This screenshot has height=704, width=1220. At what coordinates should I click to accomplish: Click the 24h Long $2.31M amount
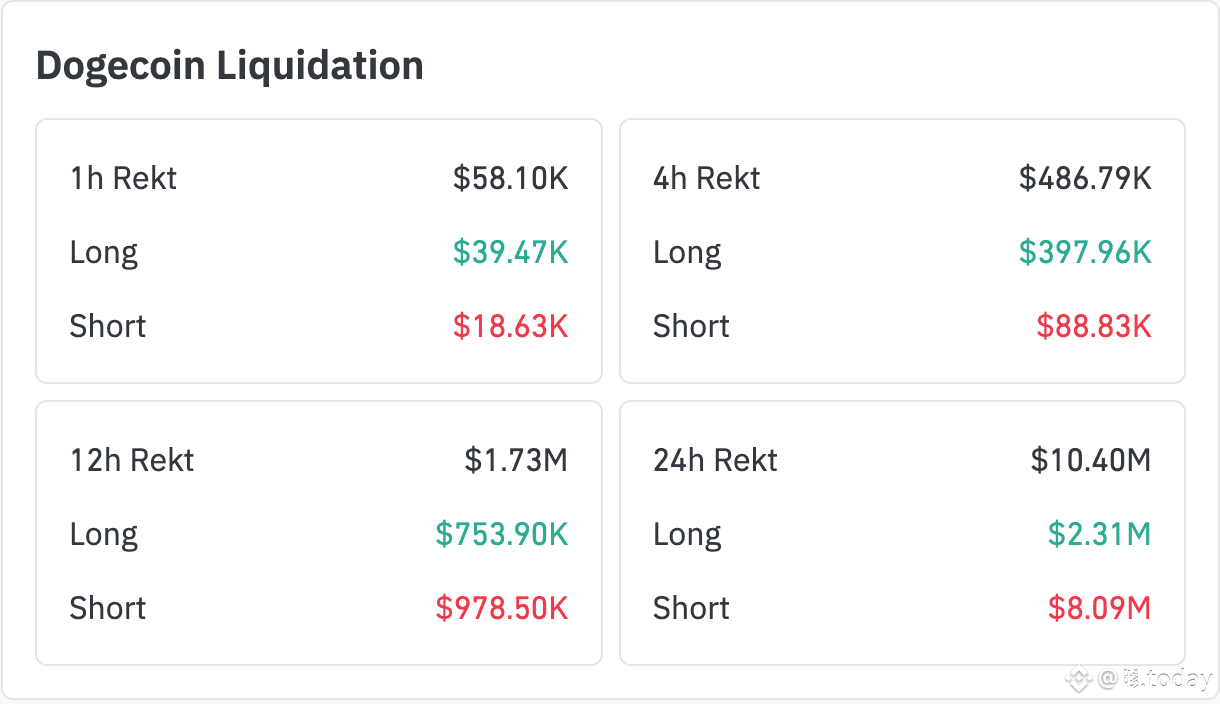click(1099, 535)
